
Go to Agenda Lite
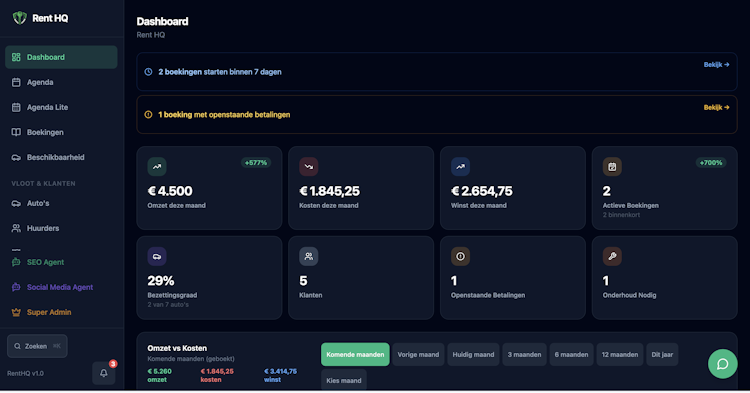tap(61, 107)
